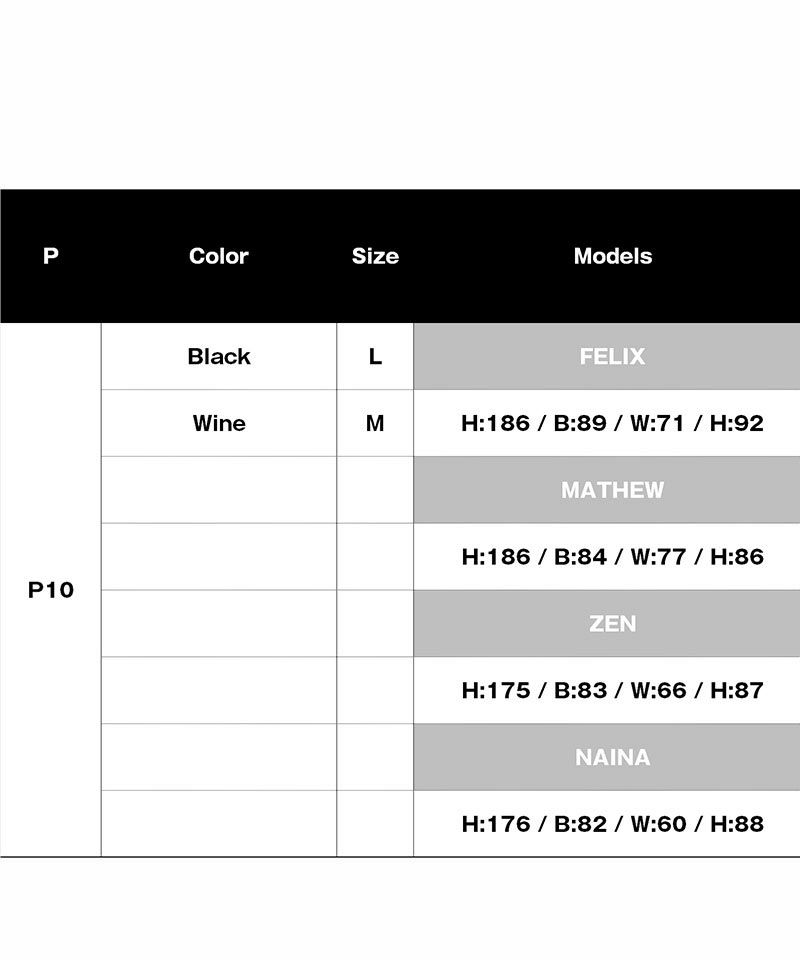Select FELIX's measurements H:186 / B:89 row
This screenshot has height=960, width=800.
tap(612, 423)
